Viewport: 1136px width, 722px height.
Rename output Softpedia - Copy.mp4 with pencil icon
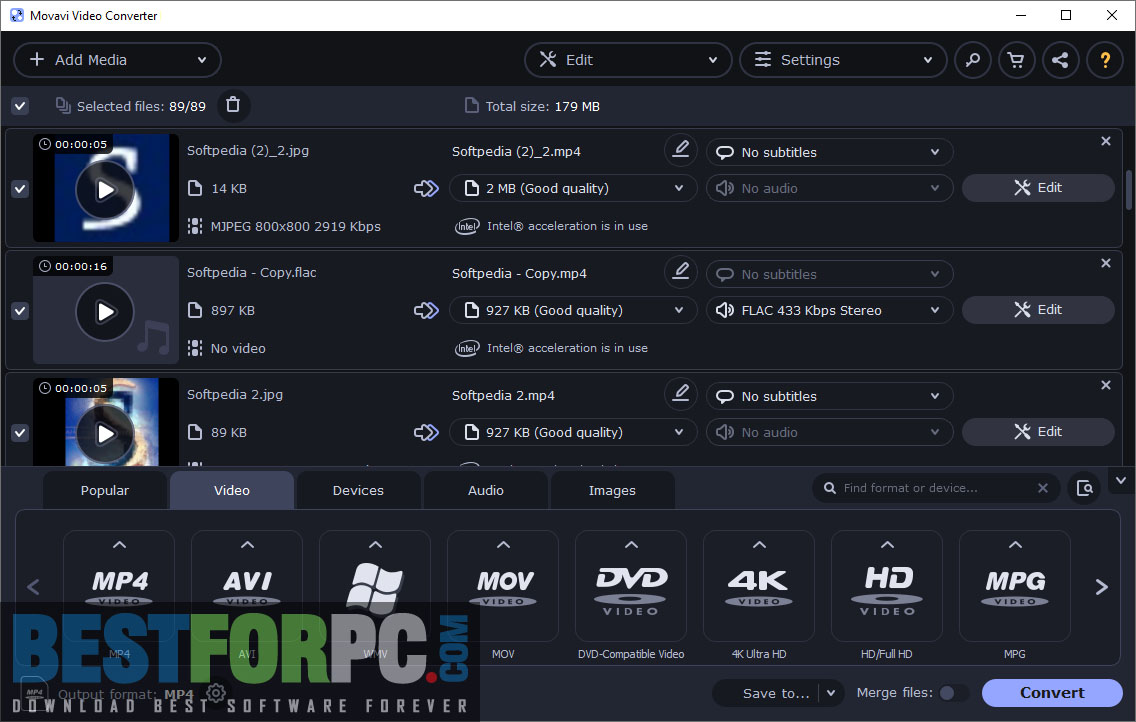[x=680, y=272]
